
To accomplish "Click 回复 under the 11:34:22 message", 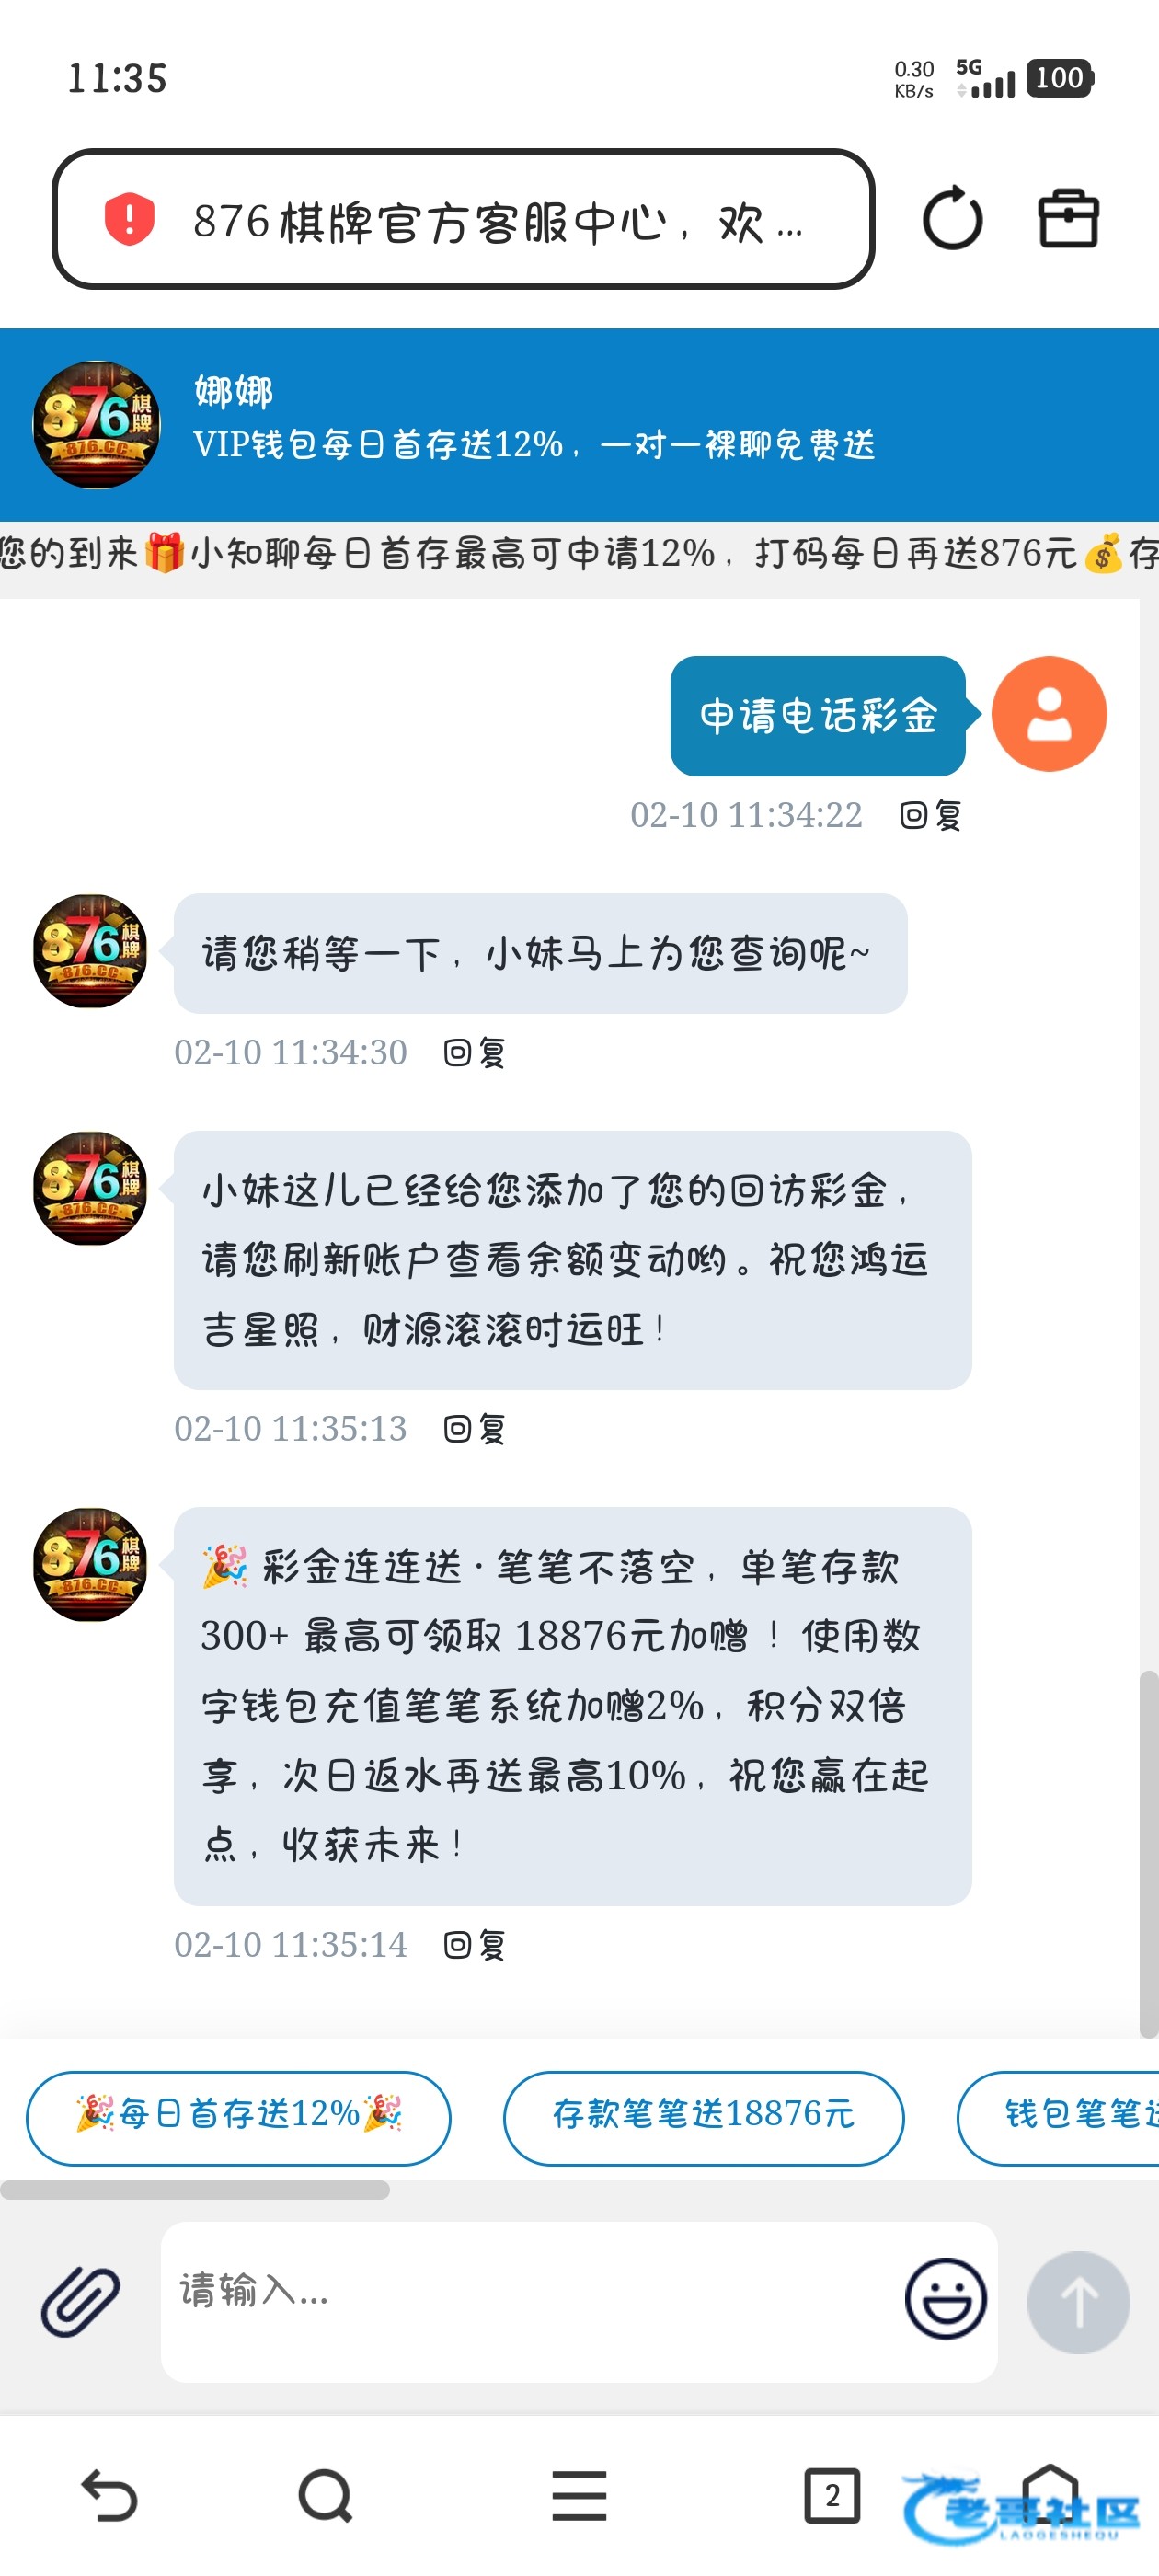I will click(x=931, y=816).
